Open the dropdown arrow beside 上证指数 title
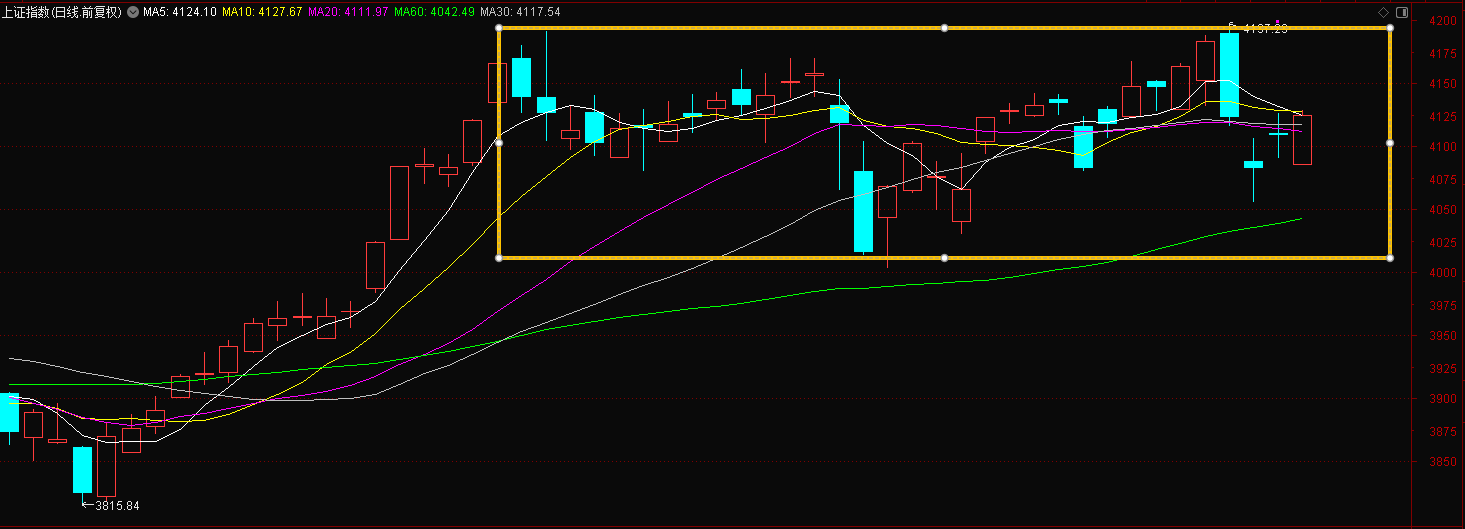This screenshot has width=1465, height=529. pos(133,13)
